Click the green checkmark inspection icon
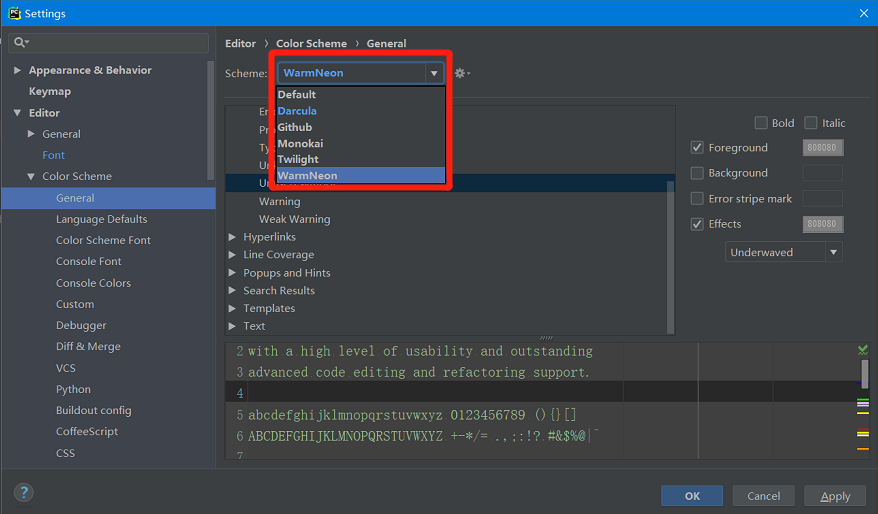 click(x=862, y=350)
